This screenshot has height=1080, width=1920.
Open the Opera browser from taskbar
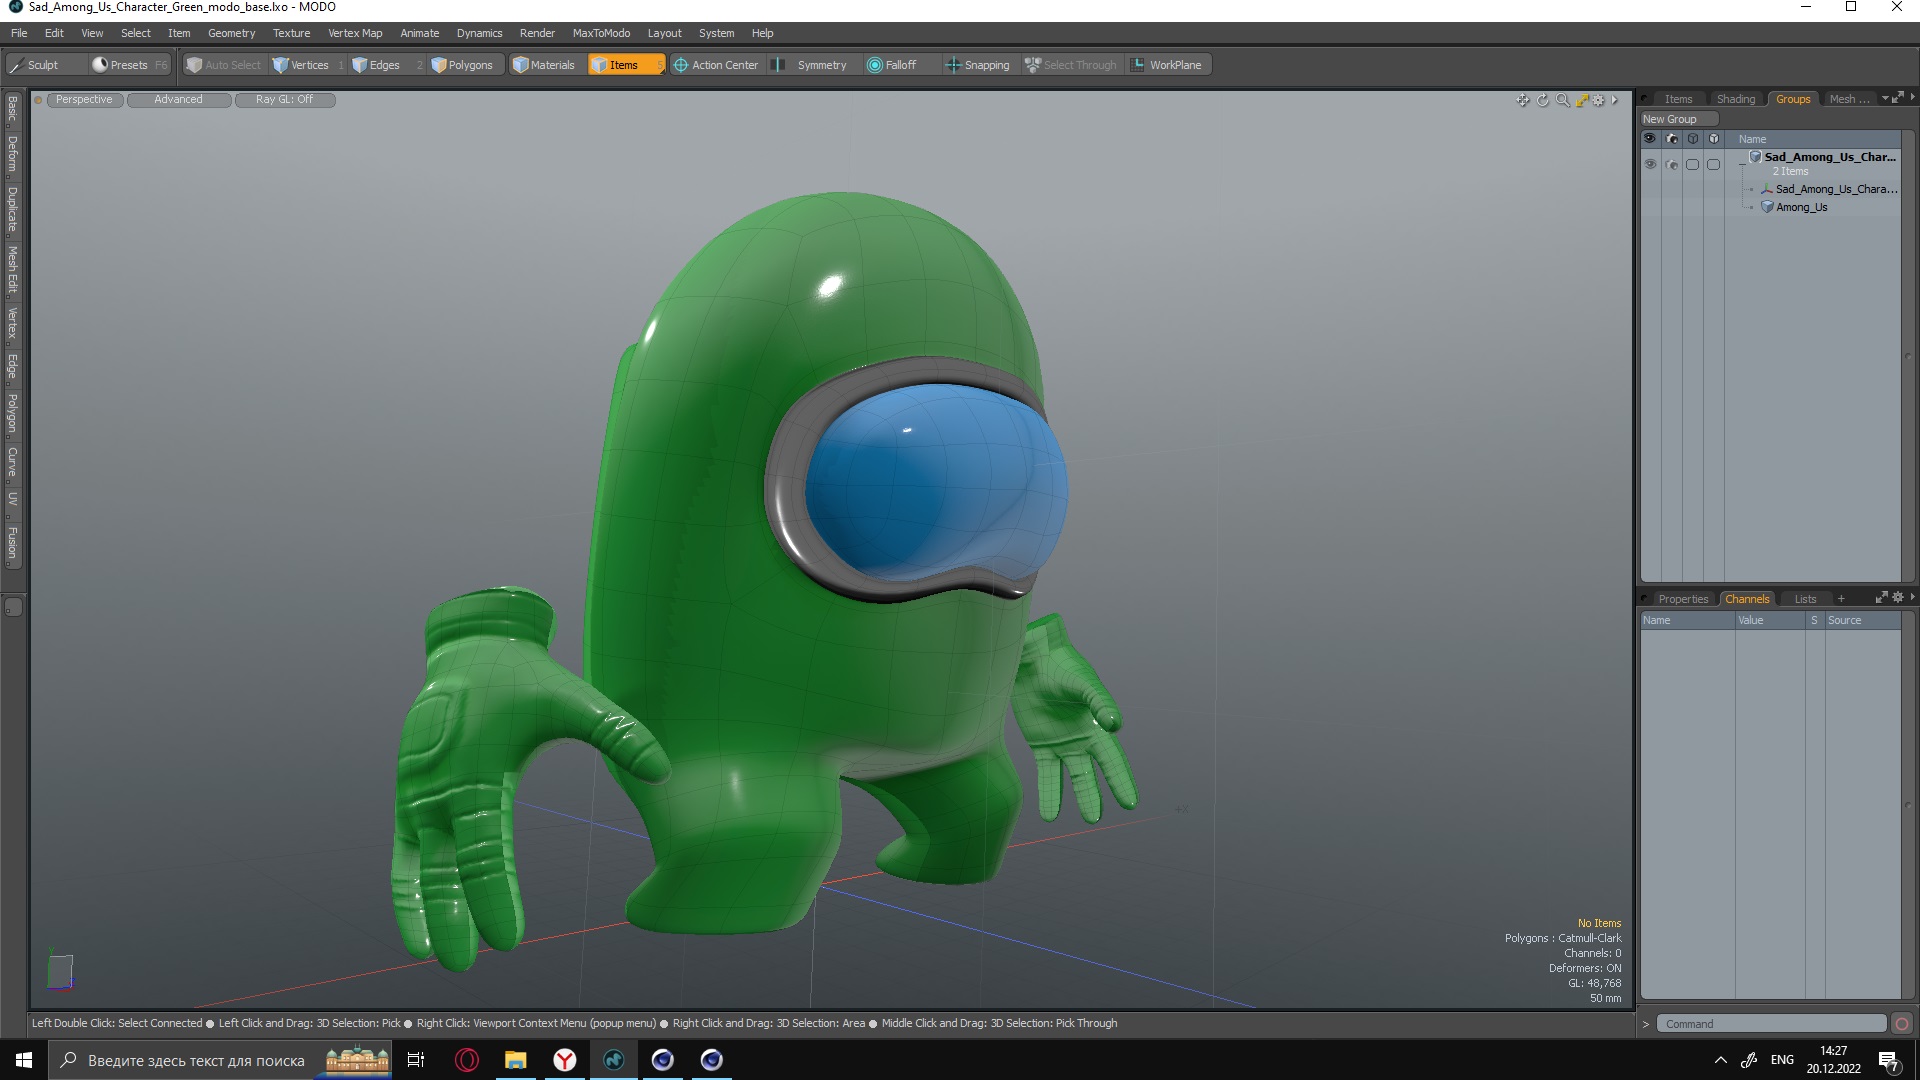tap(467, 1060)
